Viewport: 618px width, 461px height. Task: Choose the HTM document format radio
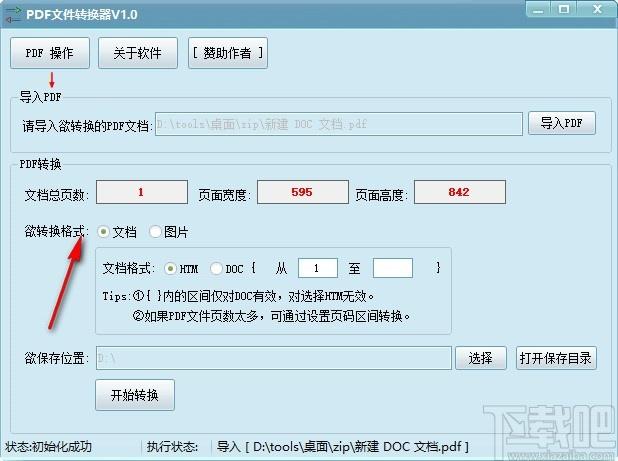point(170,269)
